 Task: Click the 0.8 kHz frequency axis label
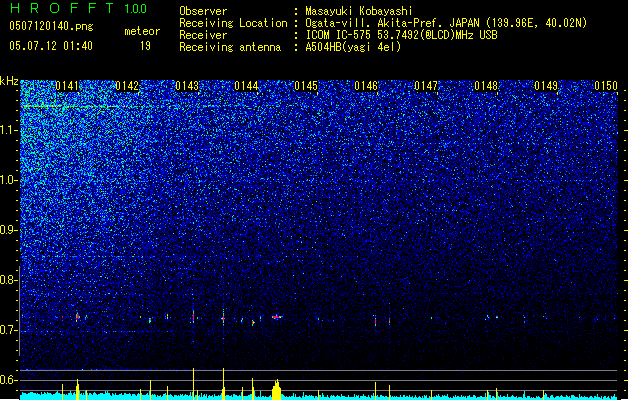pyautogui.click(x=8, y=280)
